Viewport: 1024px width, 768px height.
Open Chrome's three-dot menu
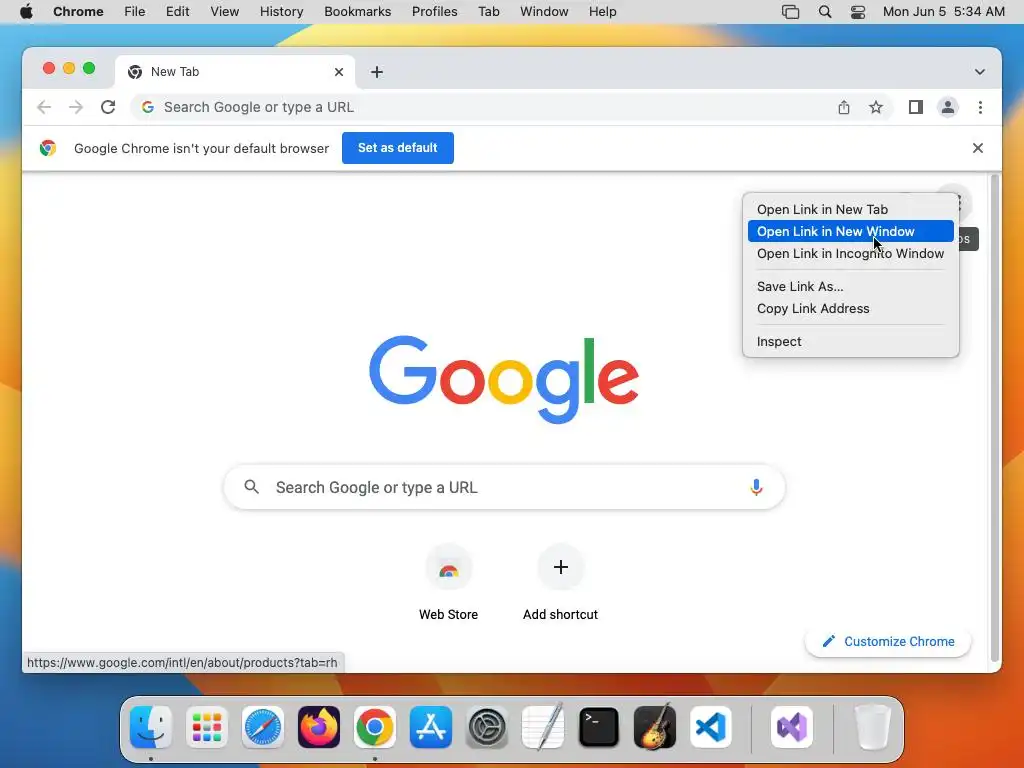pos(980,107)
